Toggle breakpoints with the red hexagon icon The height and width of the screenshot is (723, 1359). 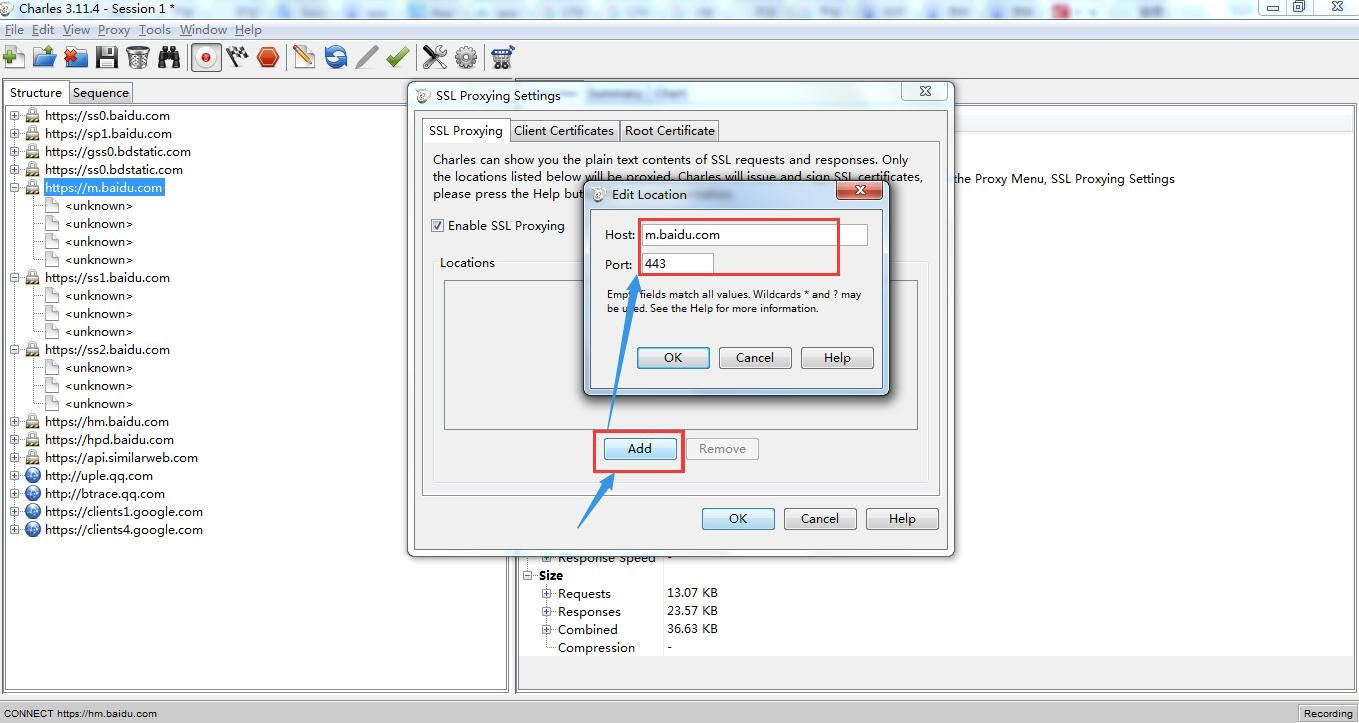[x=268, y=57]
